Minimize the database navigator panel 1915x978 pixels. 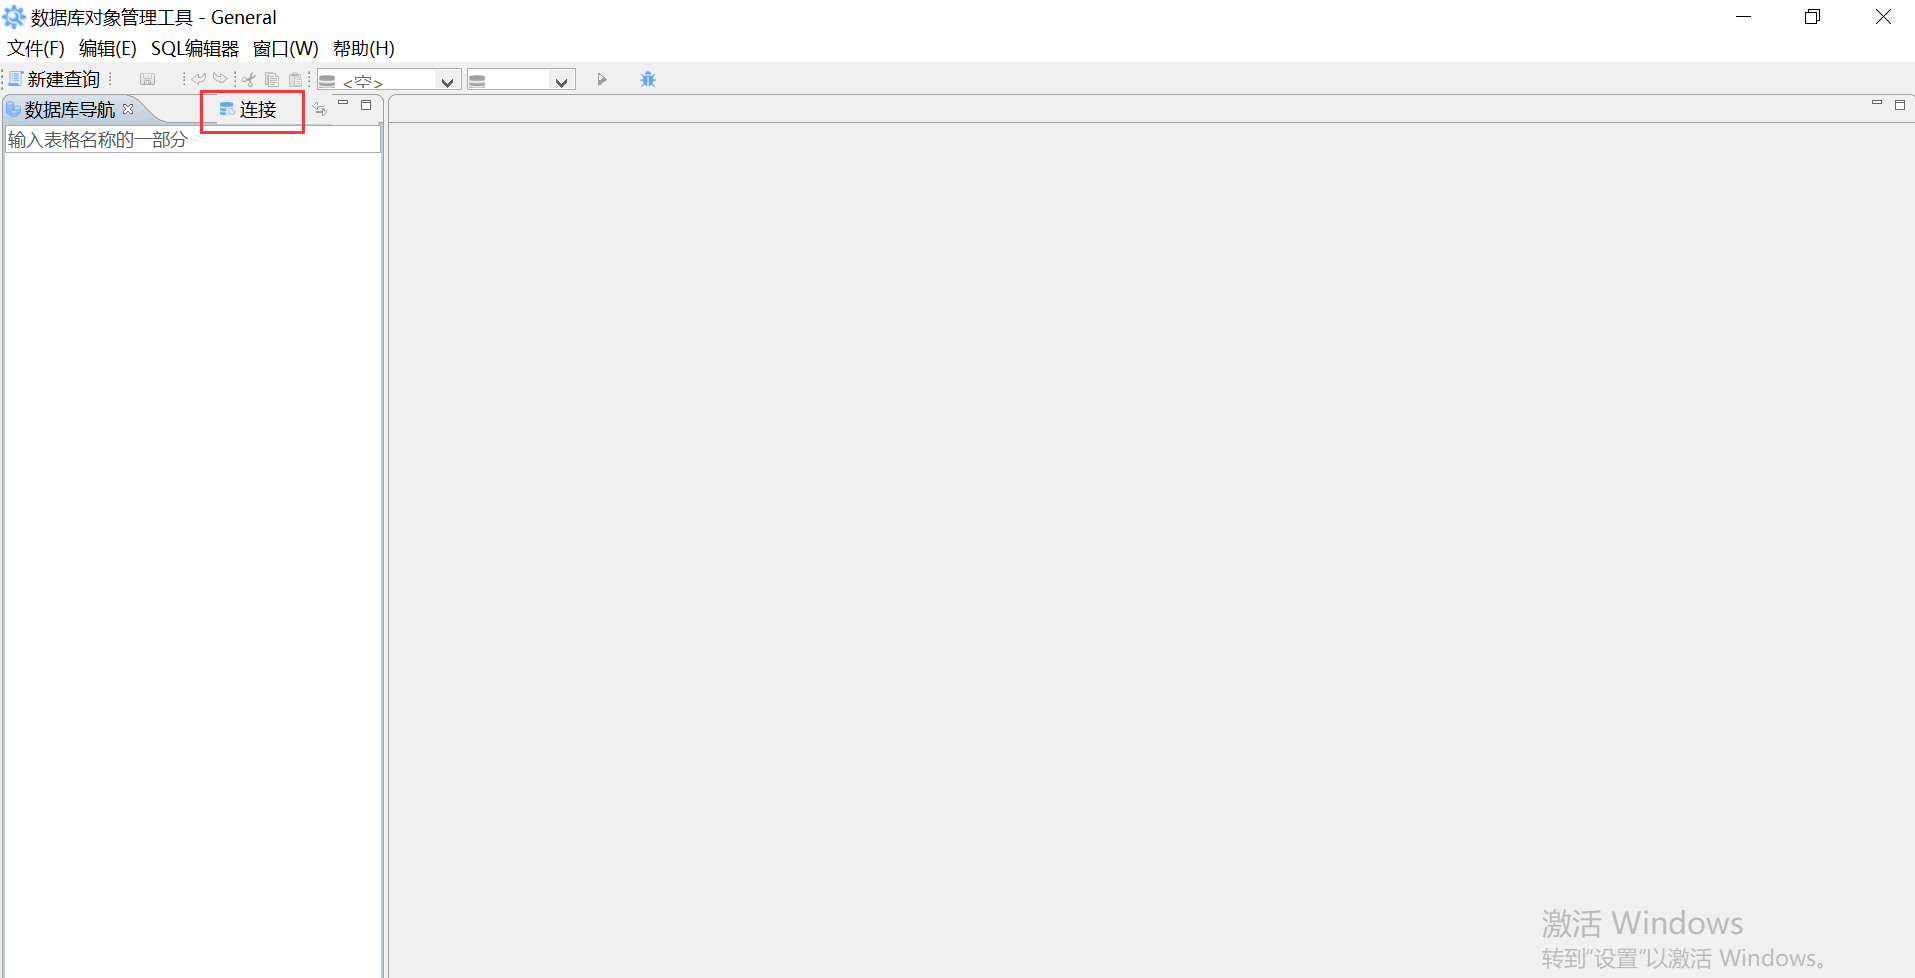tap(343, 104)
